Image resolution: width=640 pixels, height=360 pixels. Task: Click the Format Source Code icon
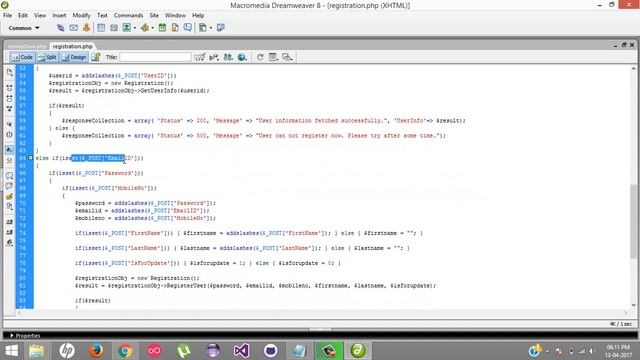[x=9, y=243]
